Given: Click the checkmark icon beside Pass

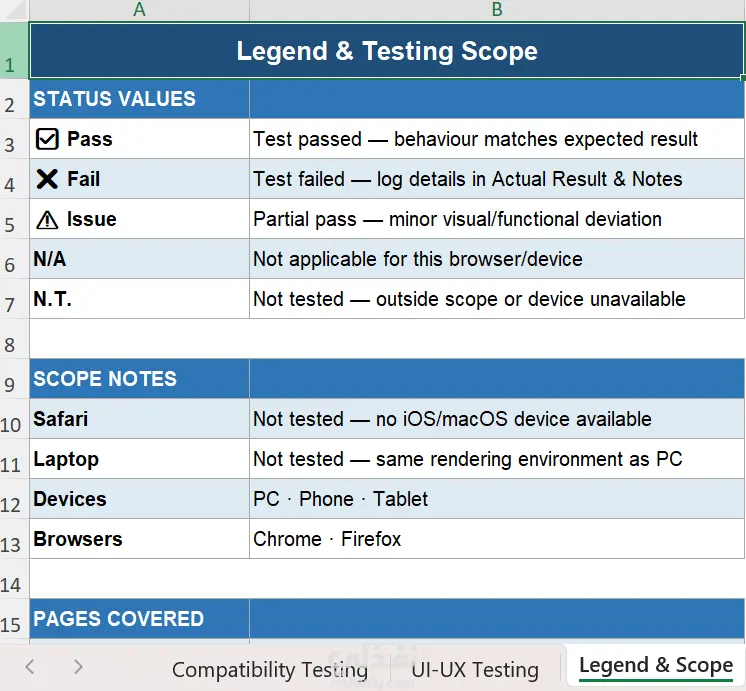Looking at the screenshot, I should [x=47, y=139].
